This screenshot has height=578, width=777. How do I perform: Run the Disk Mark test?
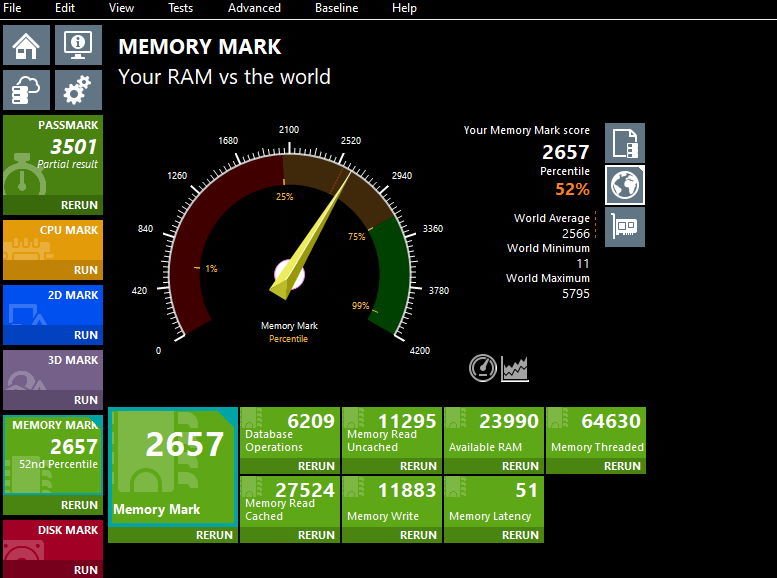[86, 570]
